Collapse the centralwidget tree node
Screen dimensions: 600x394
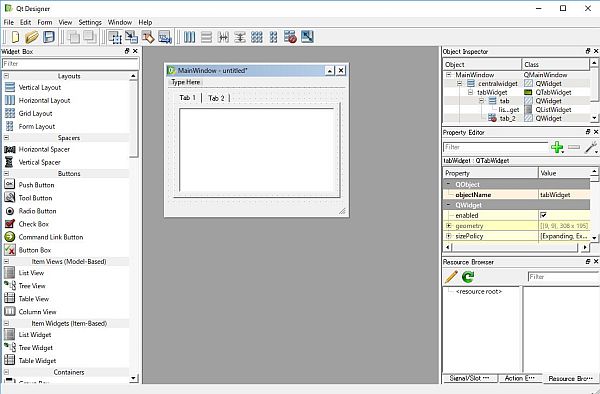point(460,83)
